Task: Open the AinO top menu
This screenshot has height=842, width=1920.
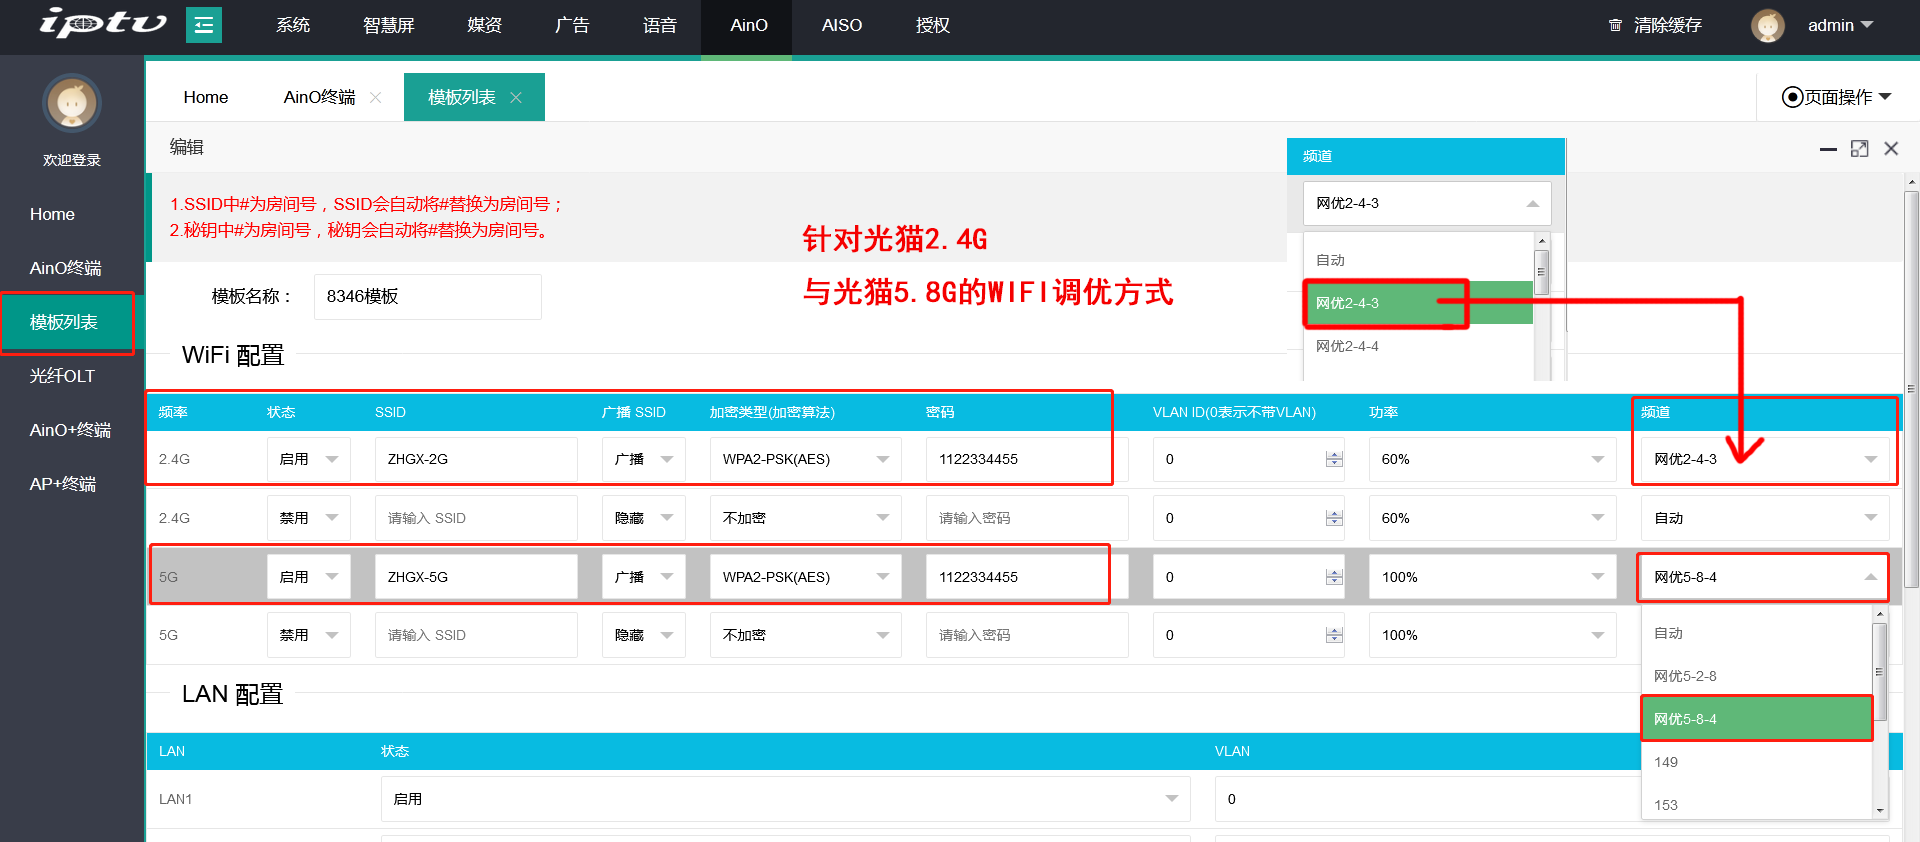Action: (x=748, y=25)
